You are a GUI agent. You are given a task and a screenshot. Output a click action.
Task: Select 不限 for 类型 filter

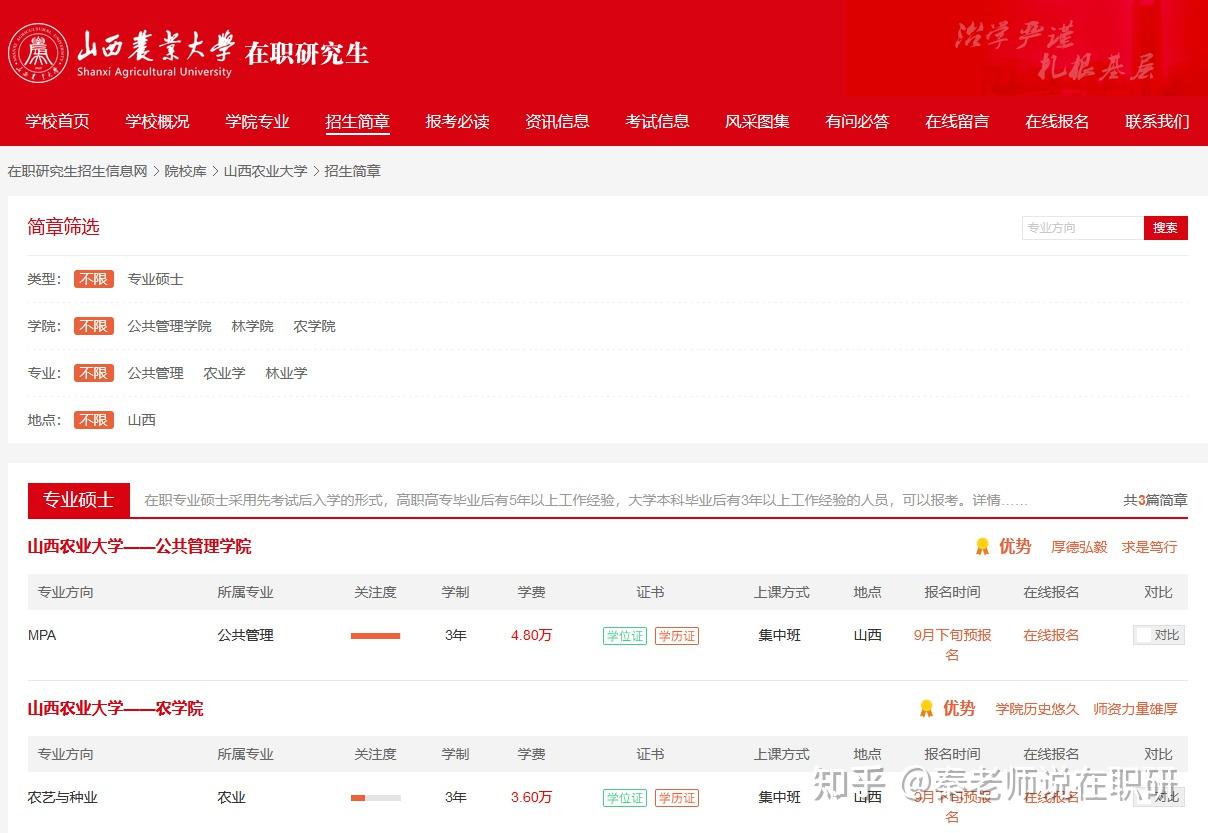click(x=94, y=279)
